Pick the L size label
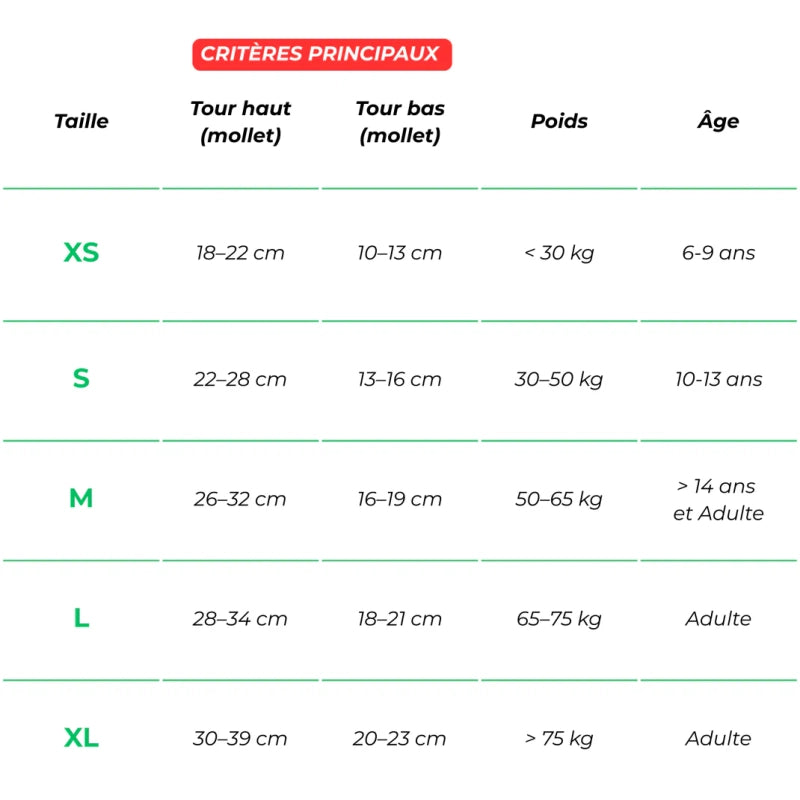This screenshot has height=800, width=800. coord(81,619)
